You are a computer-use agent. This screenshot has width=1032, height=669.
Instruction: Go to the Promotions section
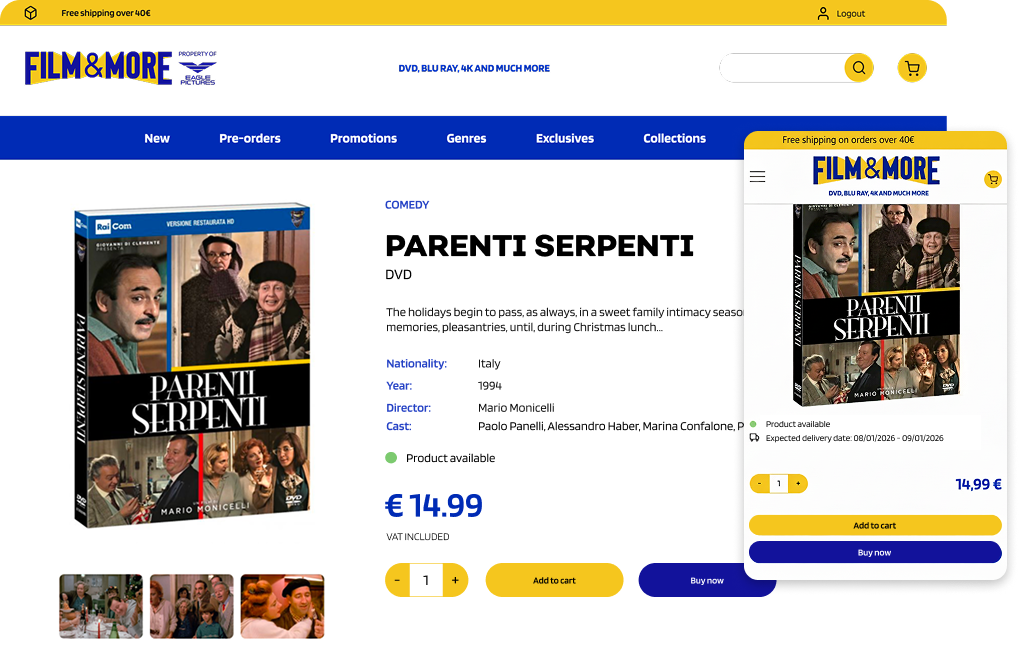point(363,138)
